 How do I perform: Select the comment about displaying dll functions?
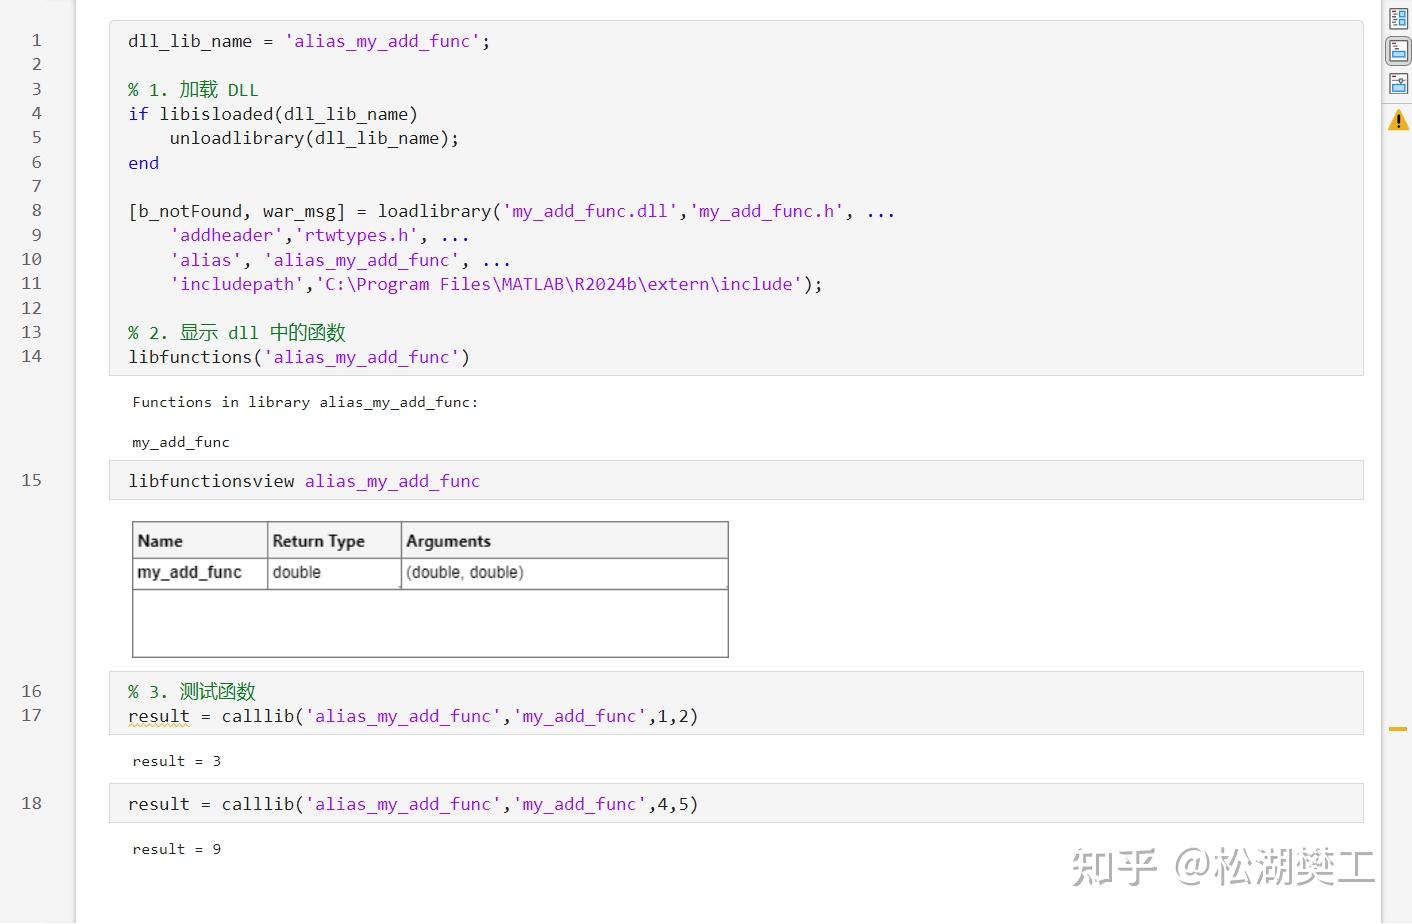[x=237, y=332]
